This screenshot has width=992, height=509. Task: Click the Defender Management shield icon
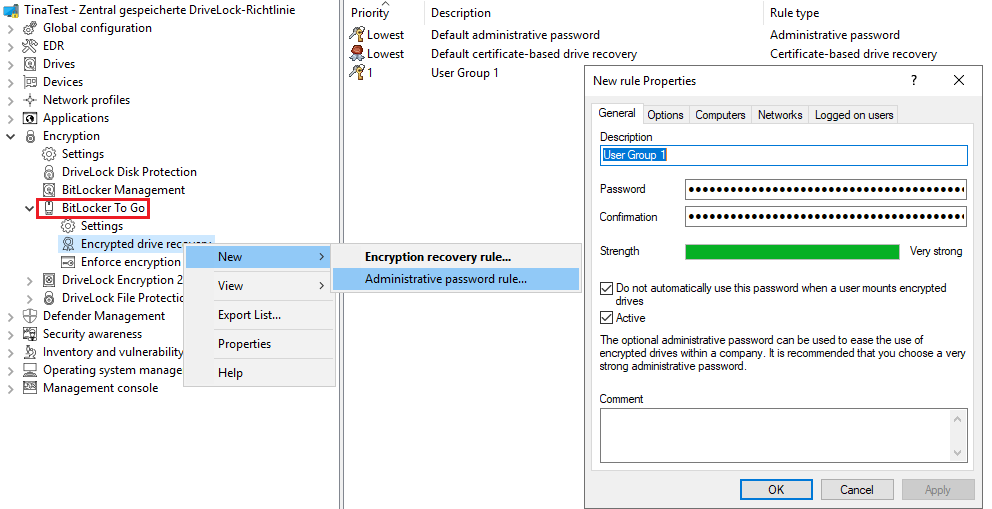click(30, 316)
